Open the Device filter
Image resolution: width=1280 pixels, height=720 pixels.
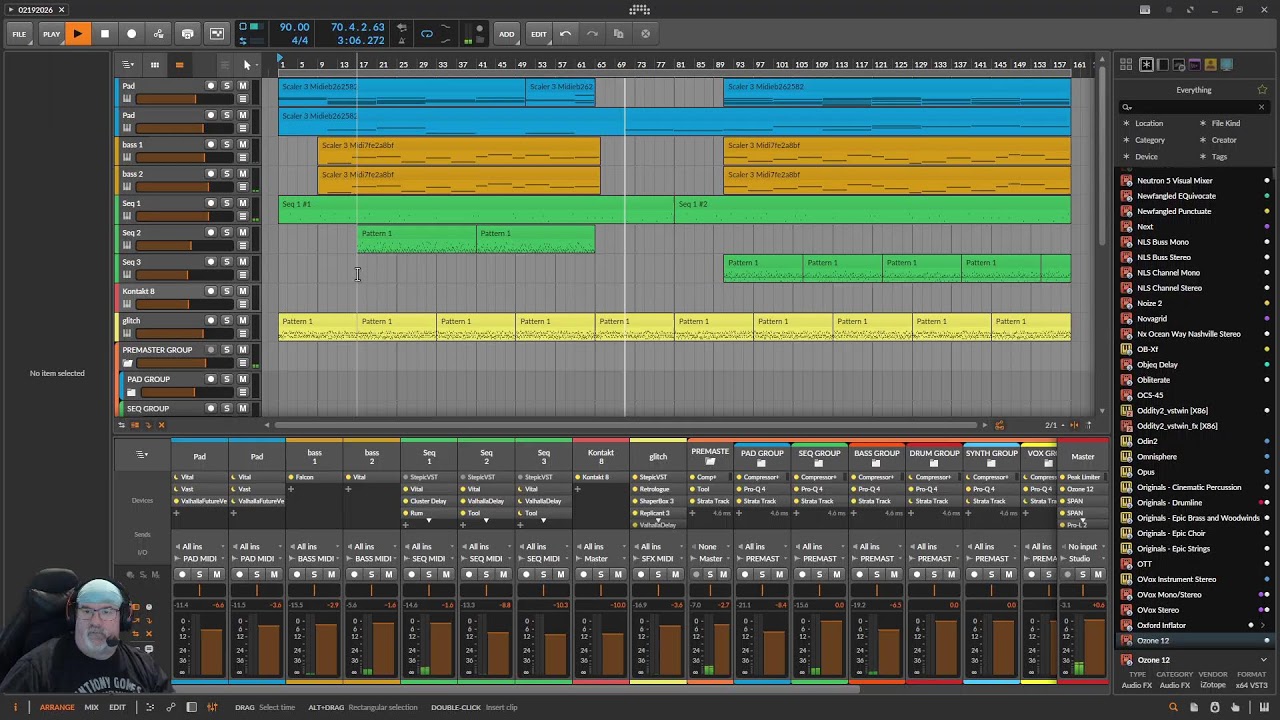[x=1146, y=157]
